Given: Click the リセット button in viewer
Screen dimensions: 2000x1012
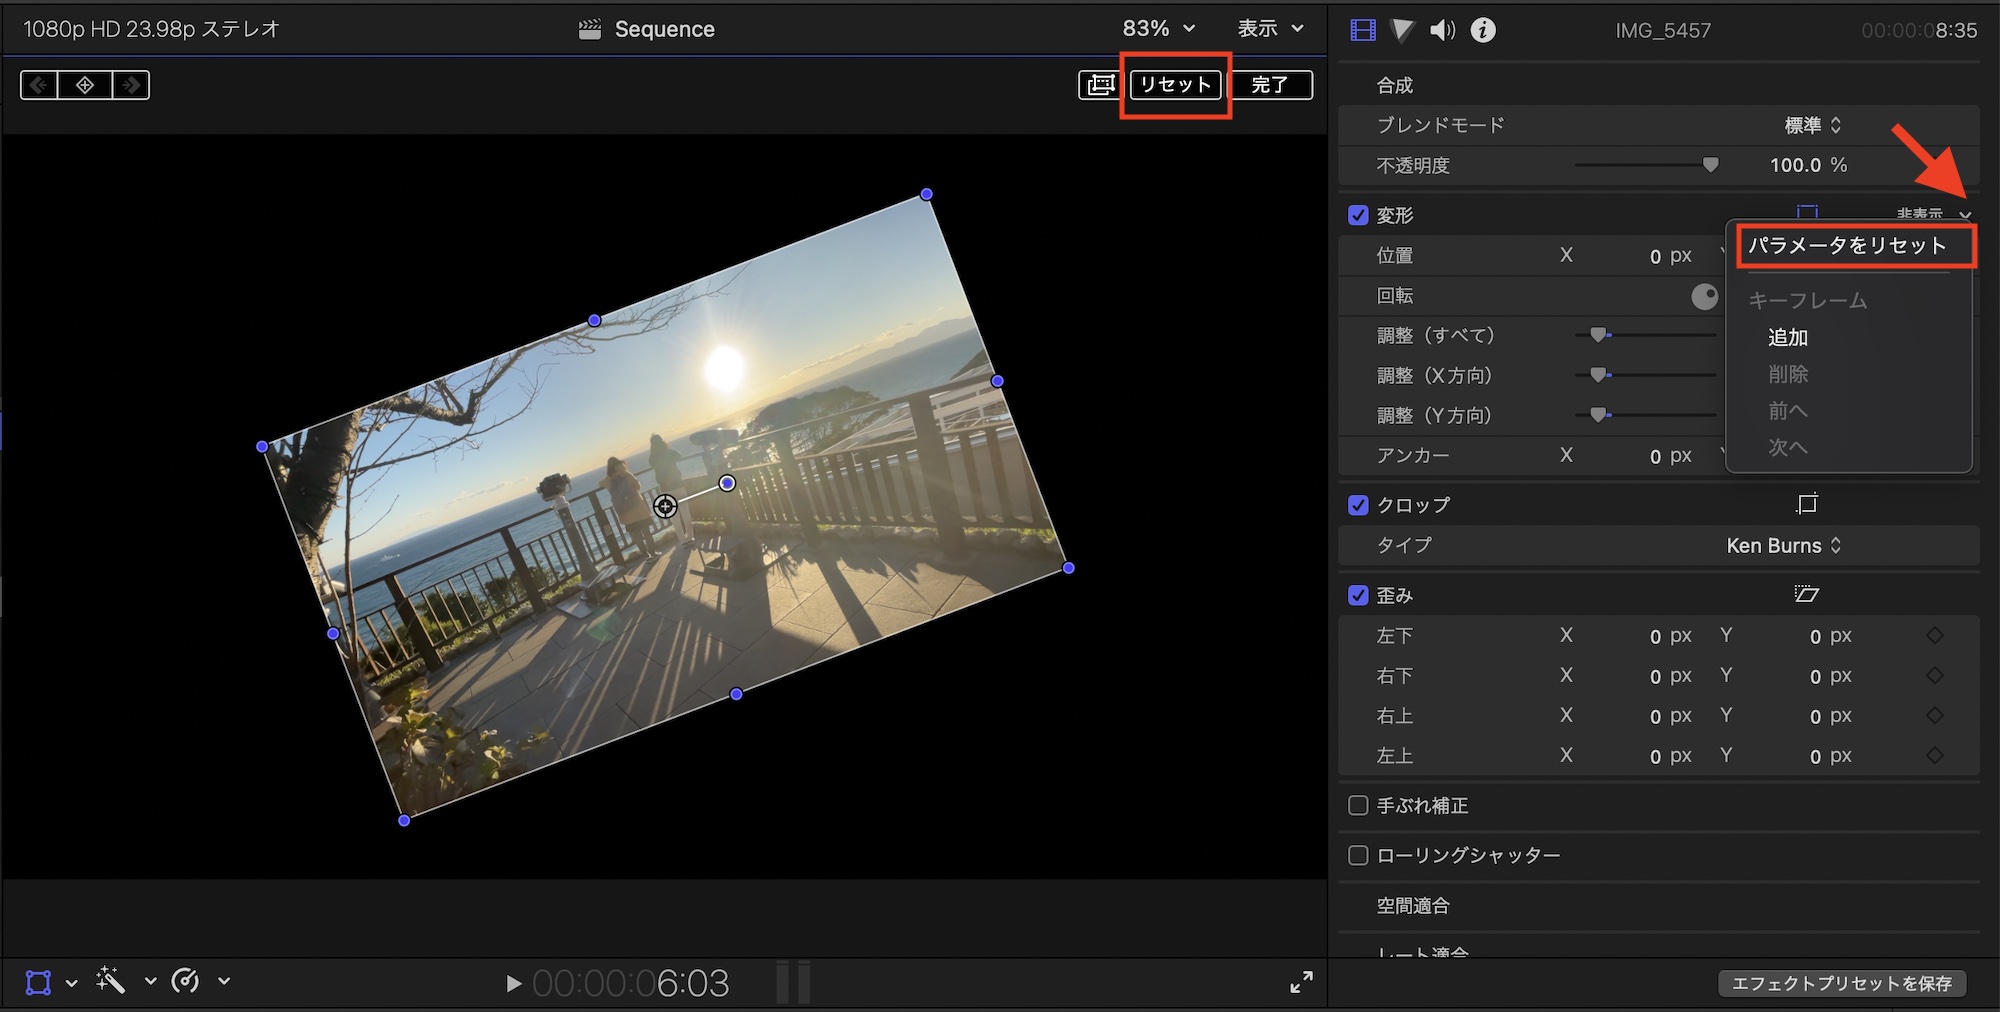Looking at the screenshot, I should 1175,85.
